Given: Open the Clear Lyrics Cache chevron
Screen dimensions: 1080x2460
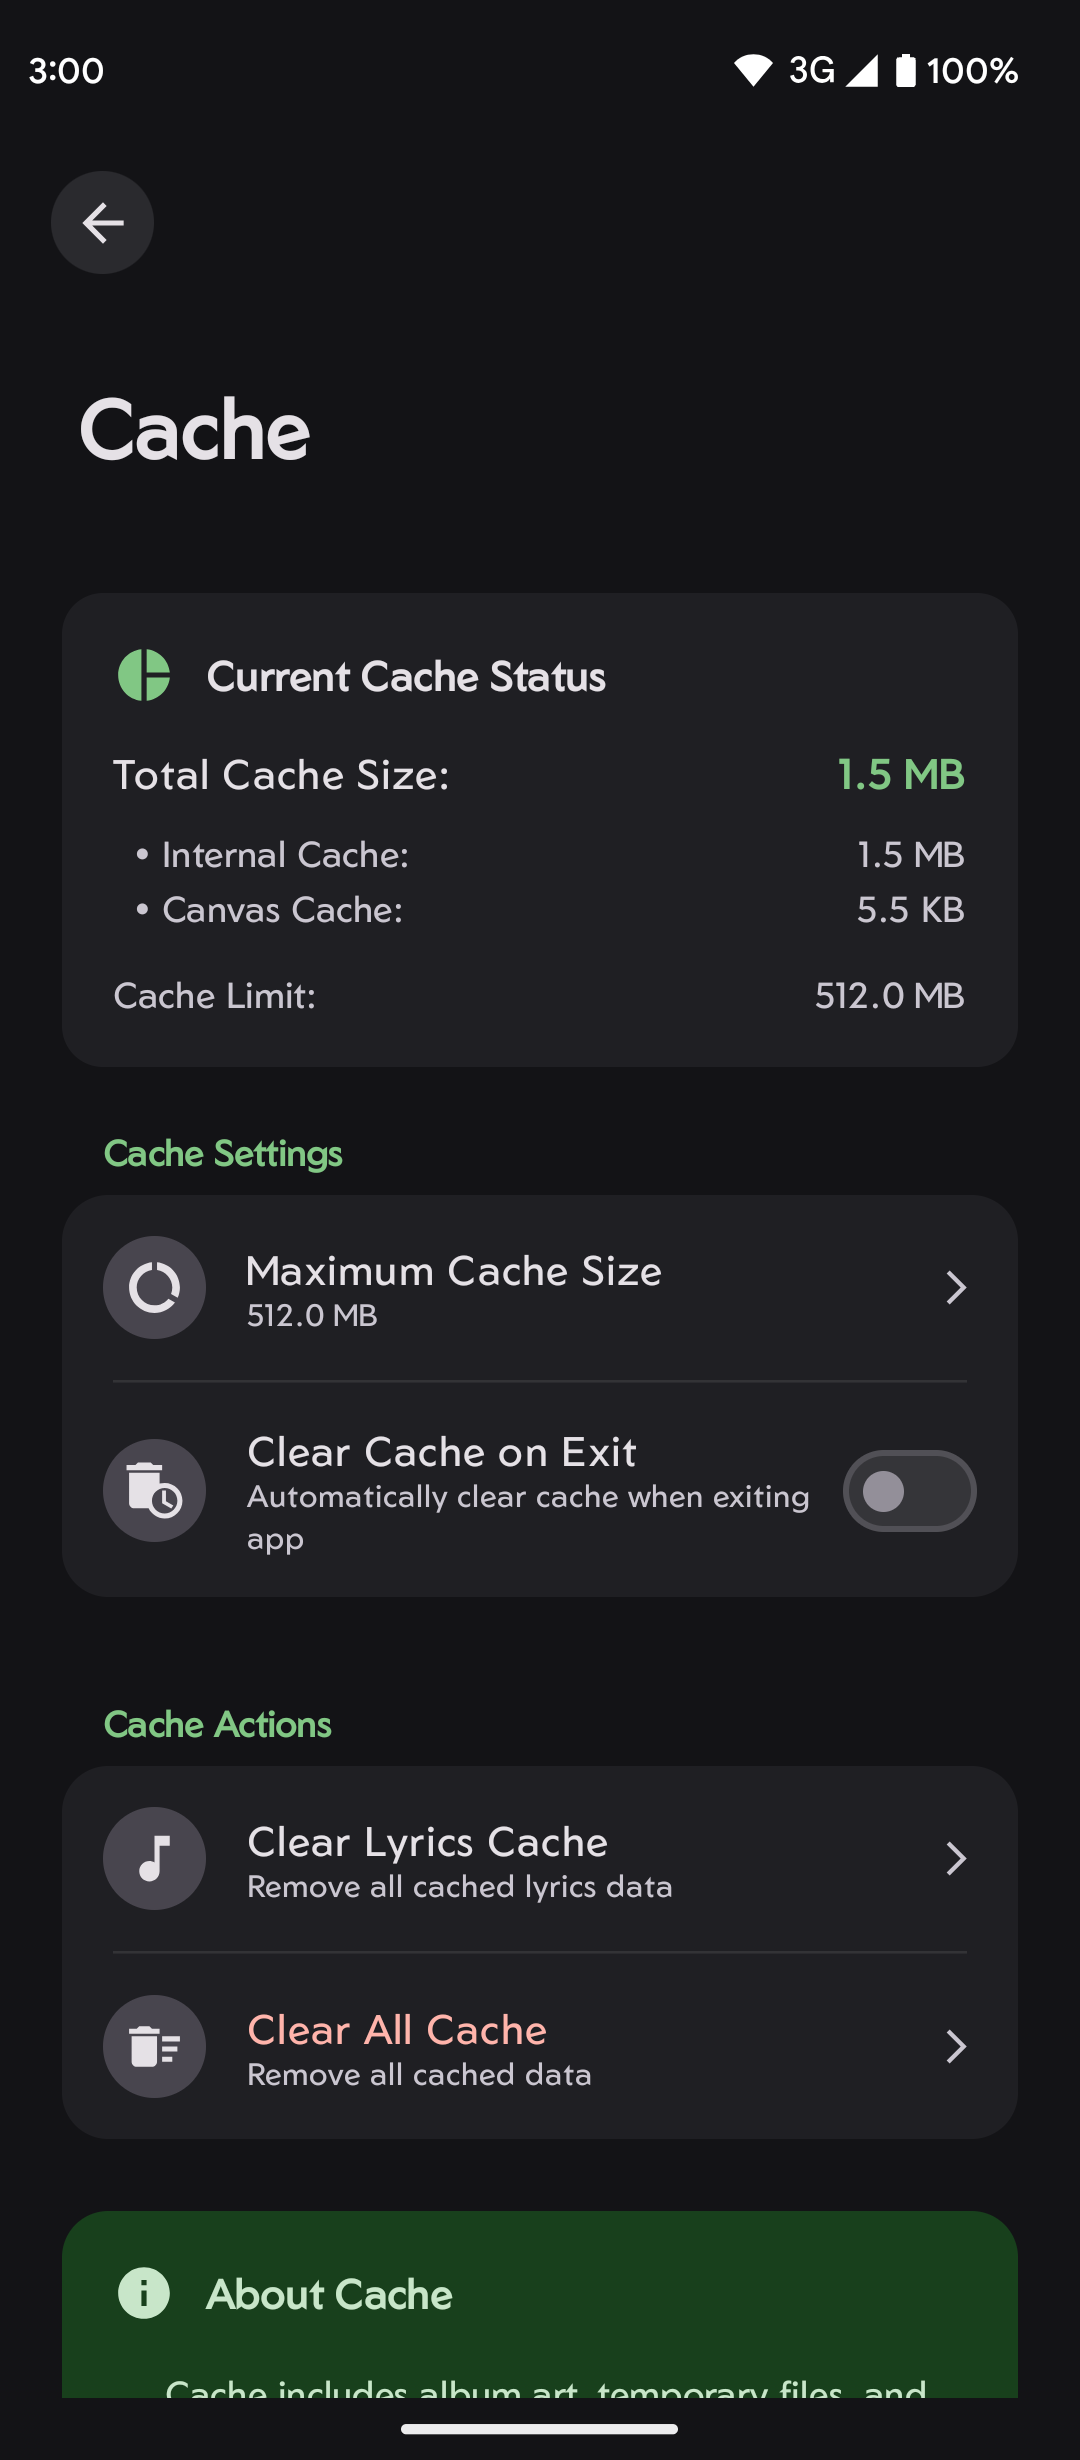Looking at the screenshot, I should [x=956, y=1858].
